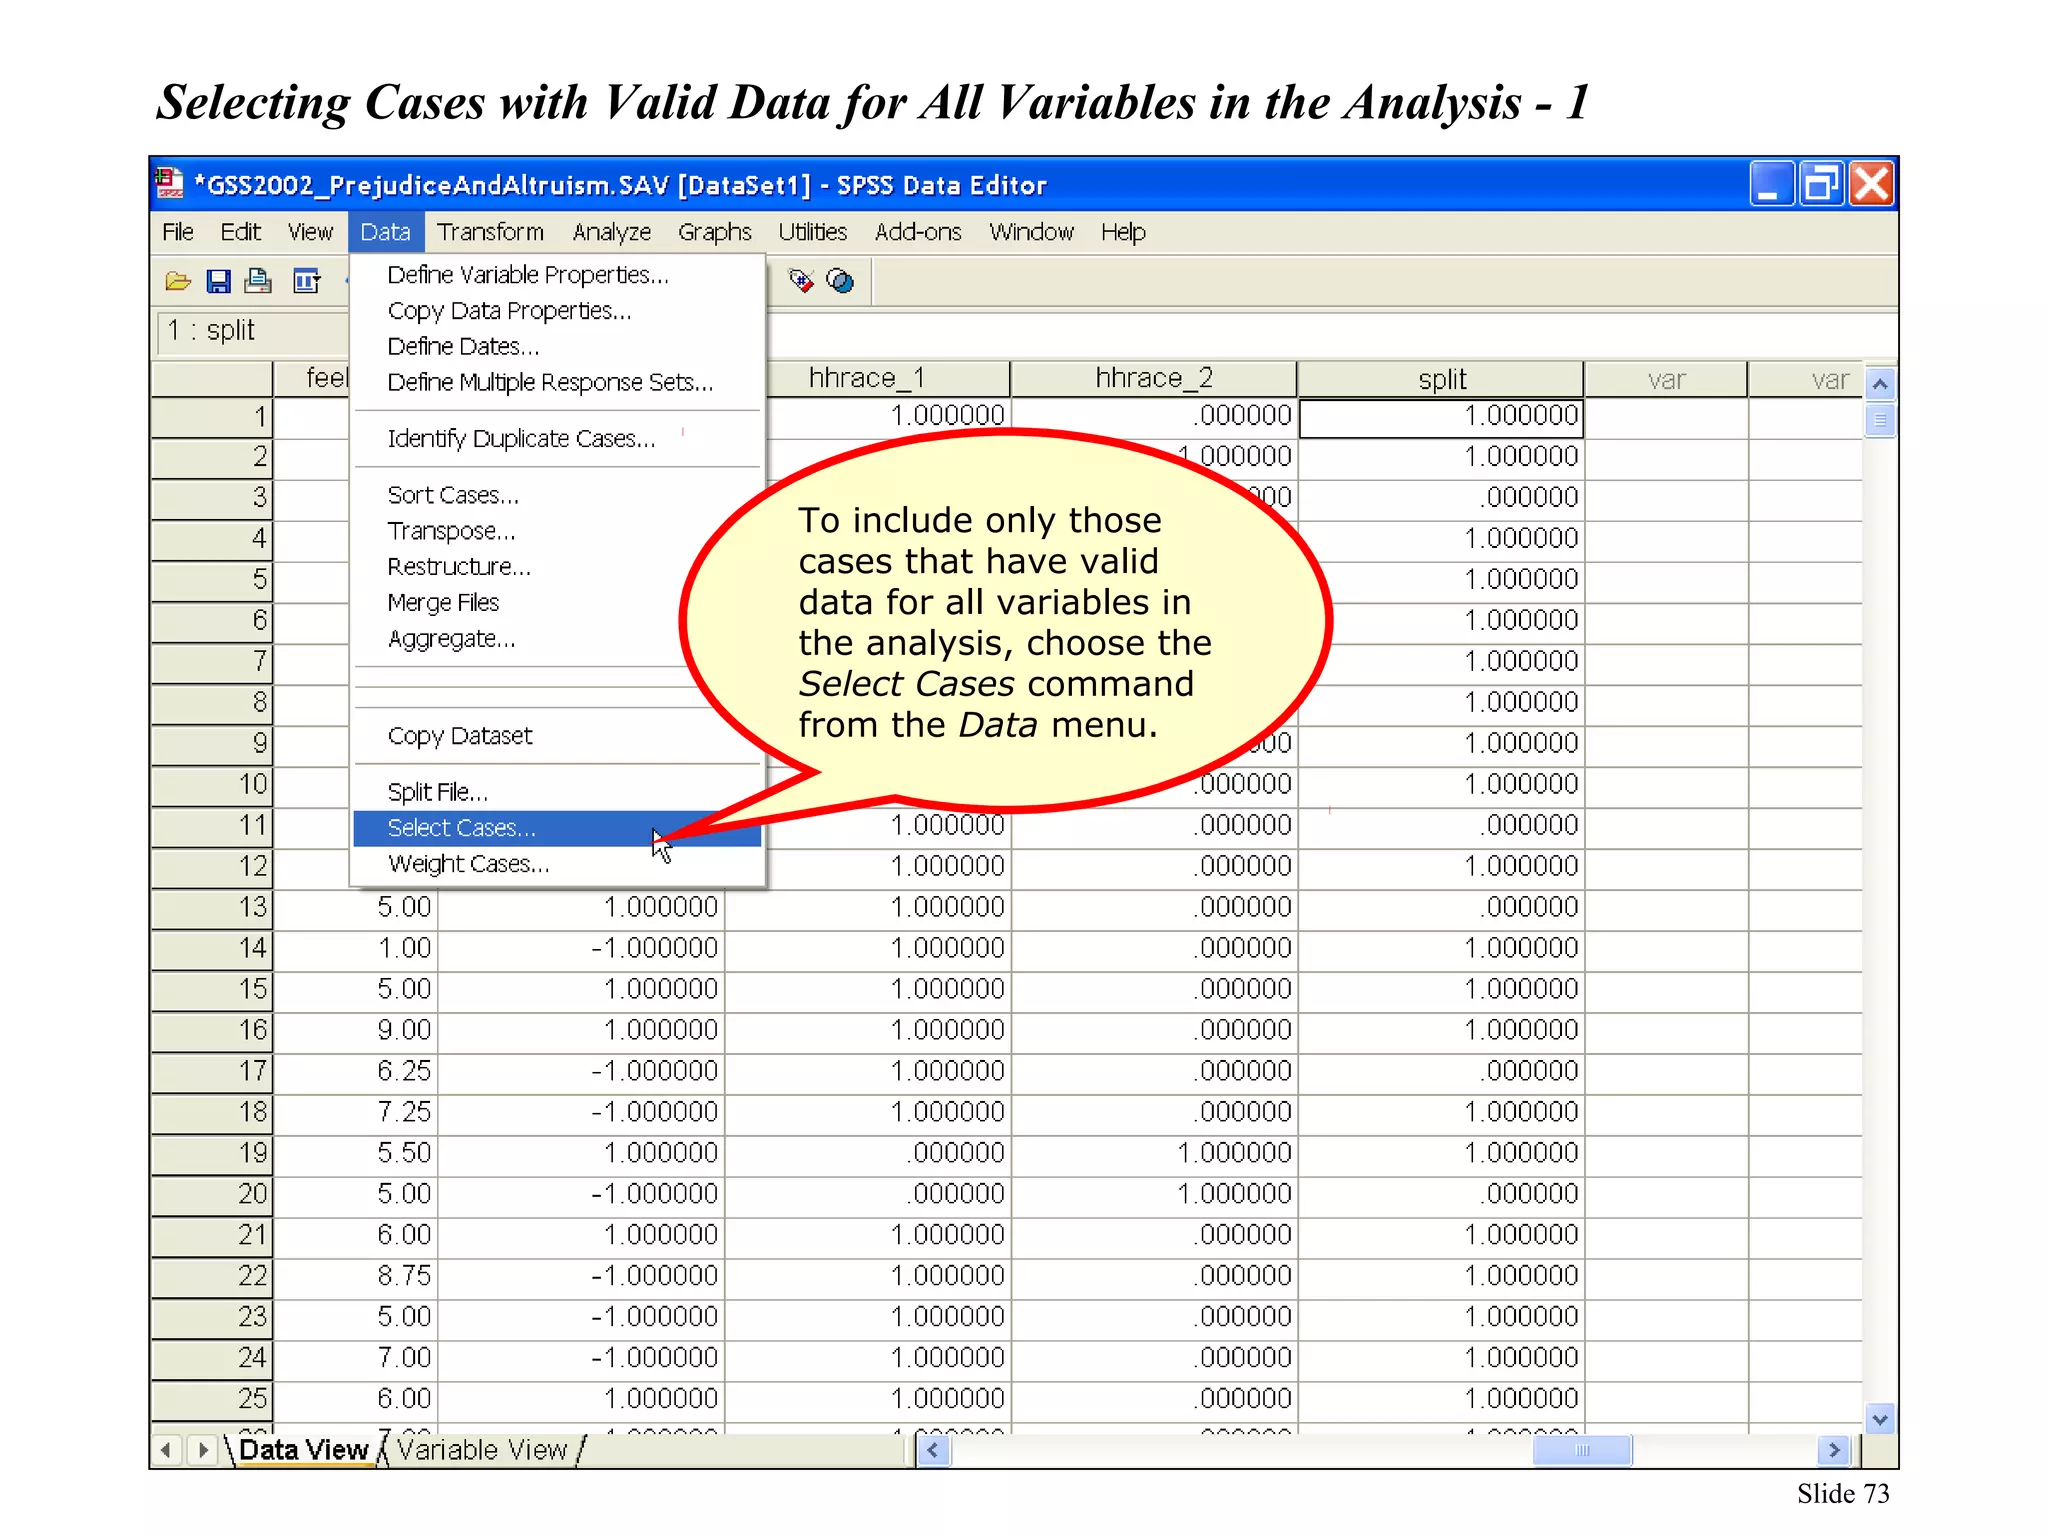
Task: Click the Use Sets globe icon
Action: pos(841,282)
